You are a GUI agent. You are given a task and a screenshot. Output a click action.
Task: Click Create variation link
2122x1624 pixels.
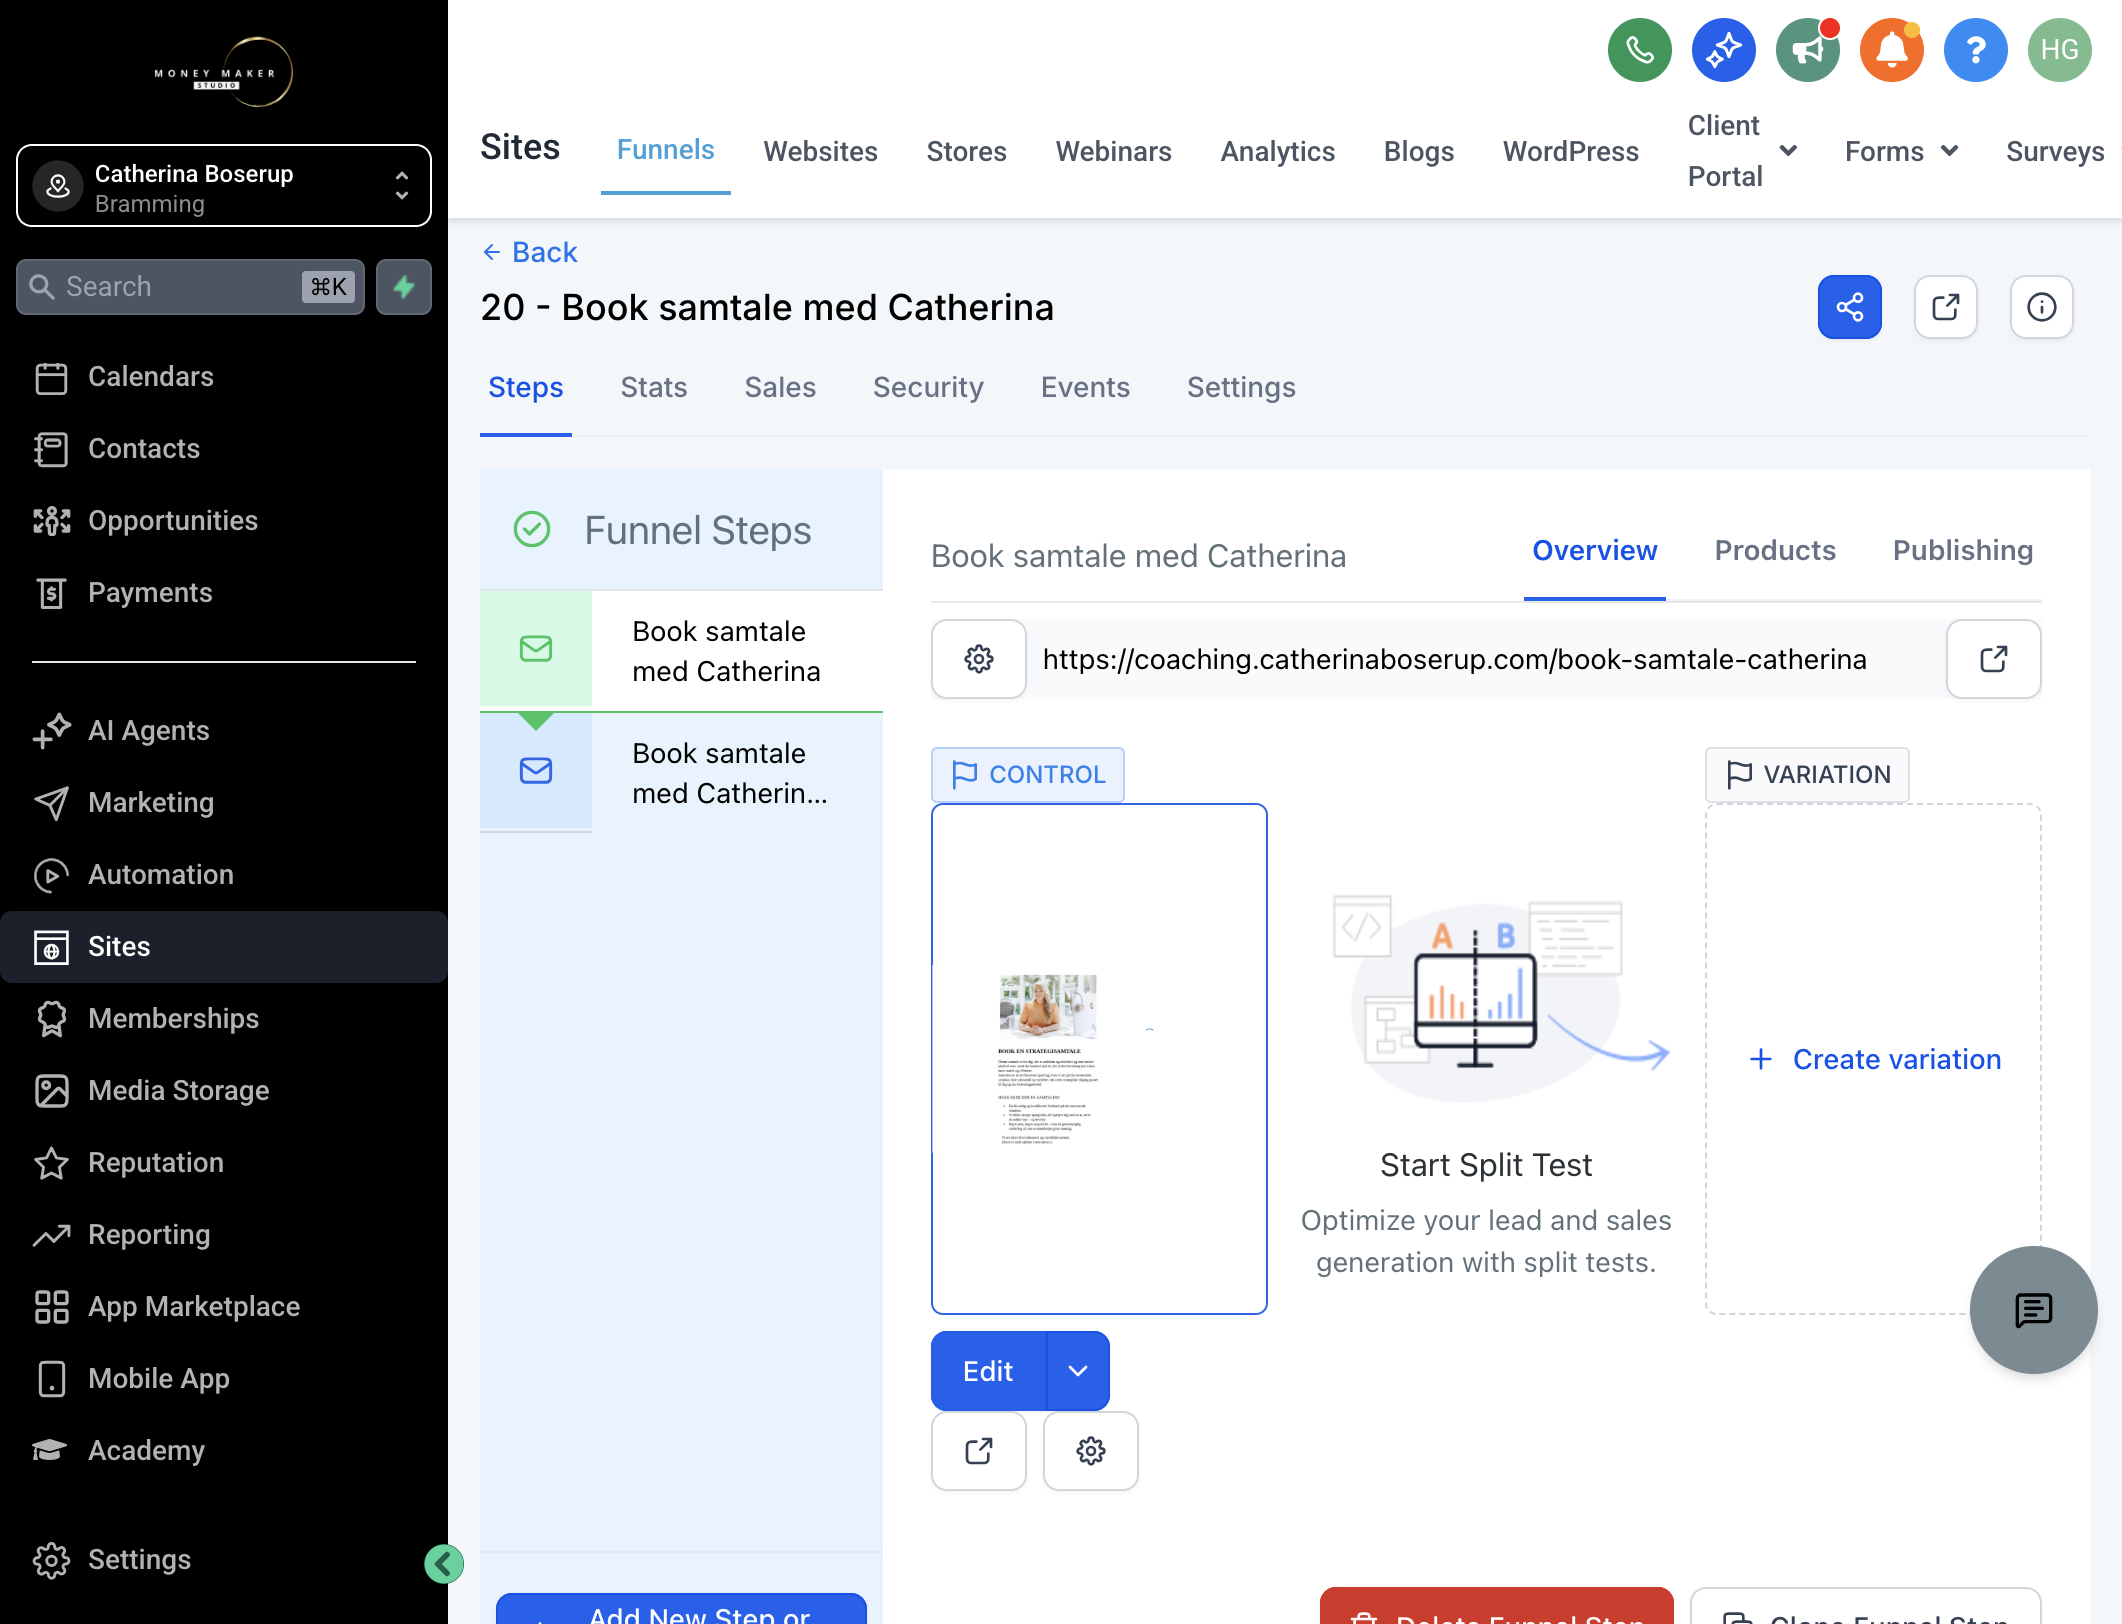click(1875, 1059)
